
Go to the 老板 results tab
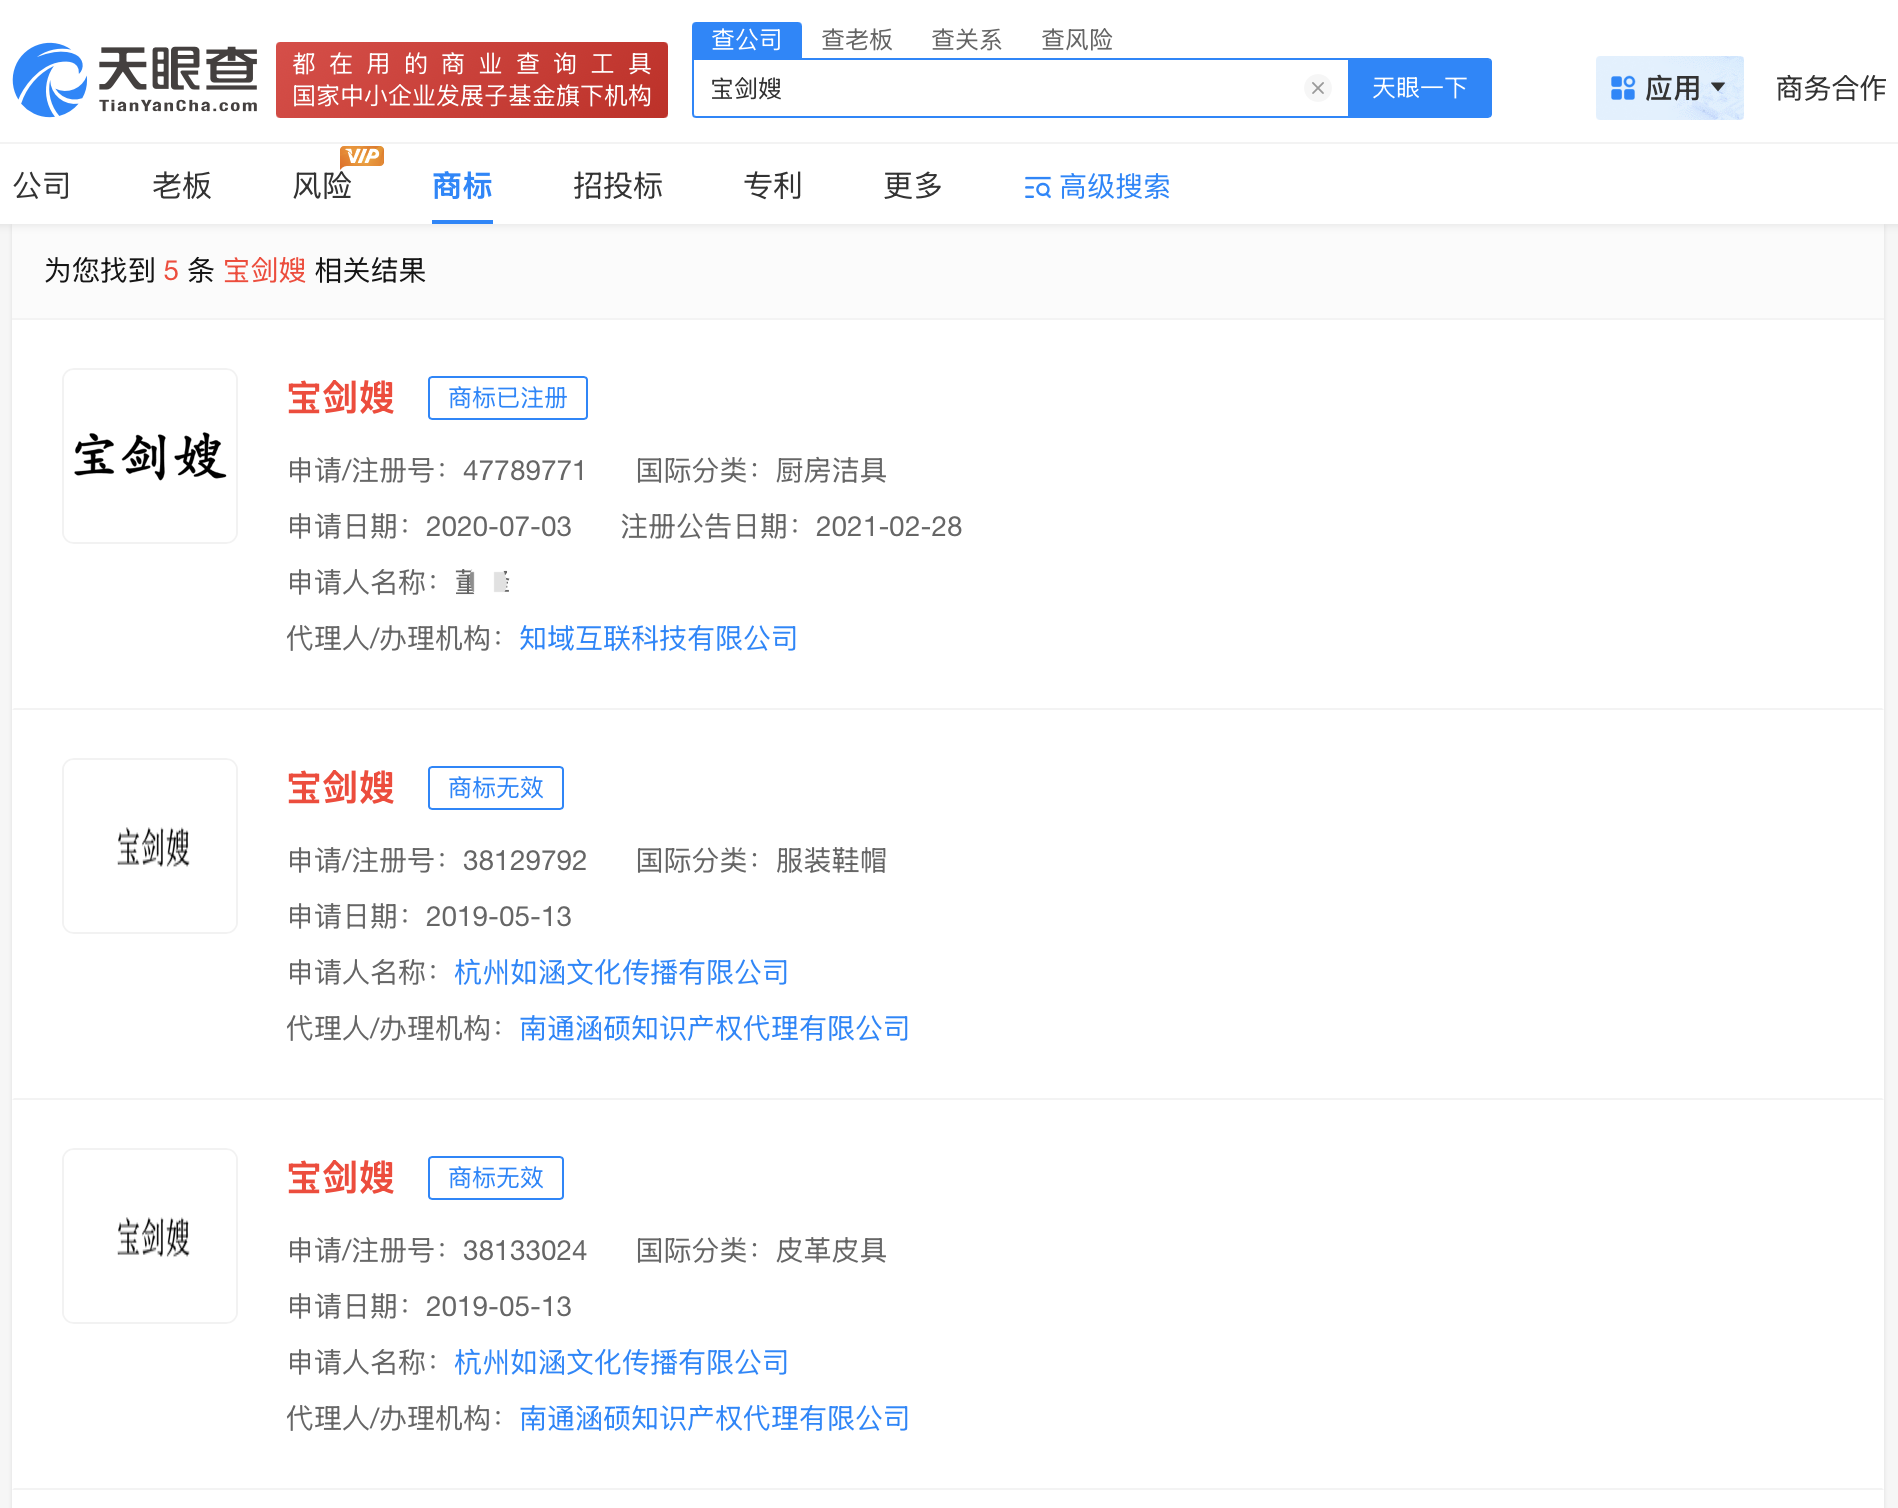182,186
